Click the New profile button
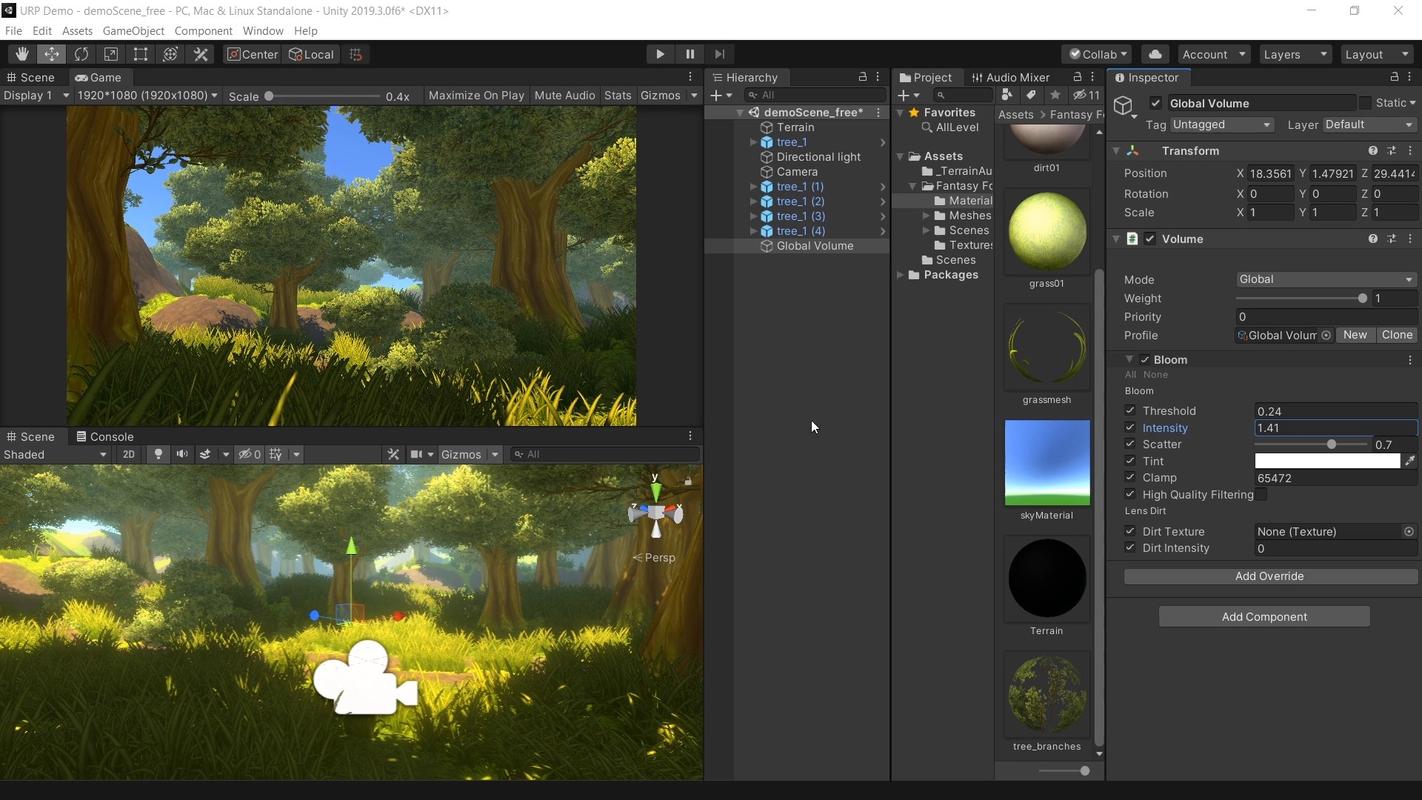This screenshot has width=1422, height=800. [1355, 335]
